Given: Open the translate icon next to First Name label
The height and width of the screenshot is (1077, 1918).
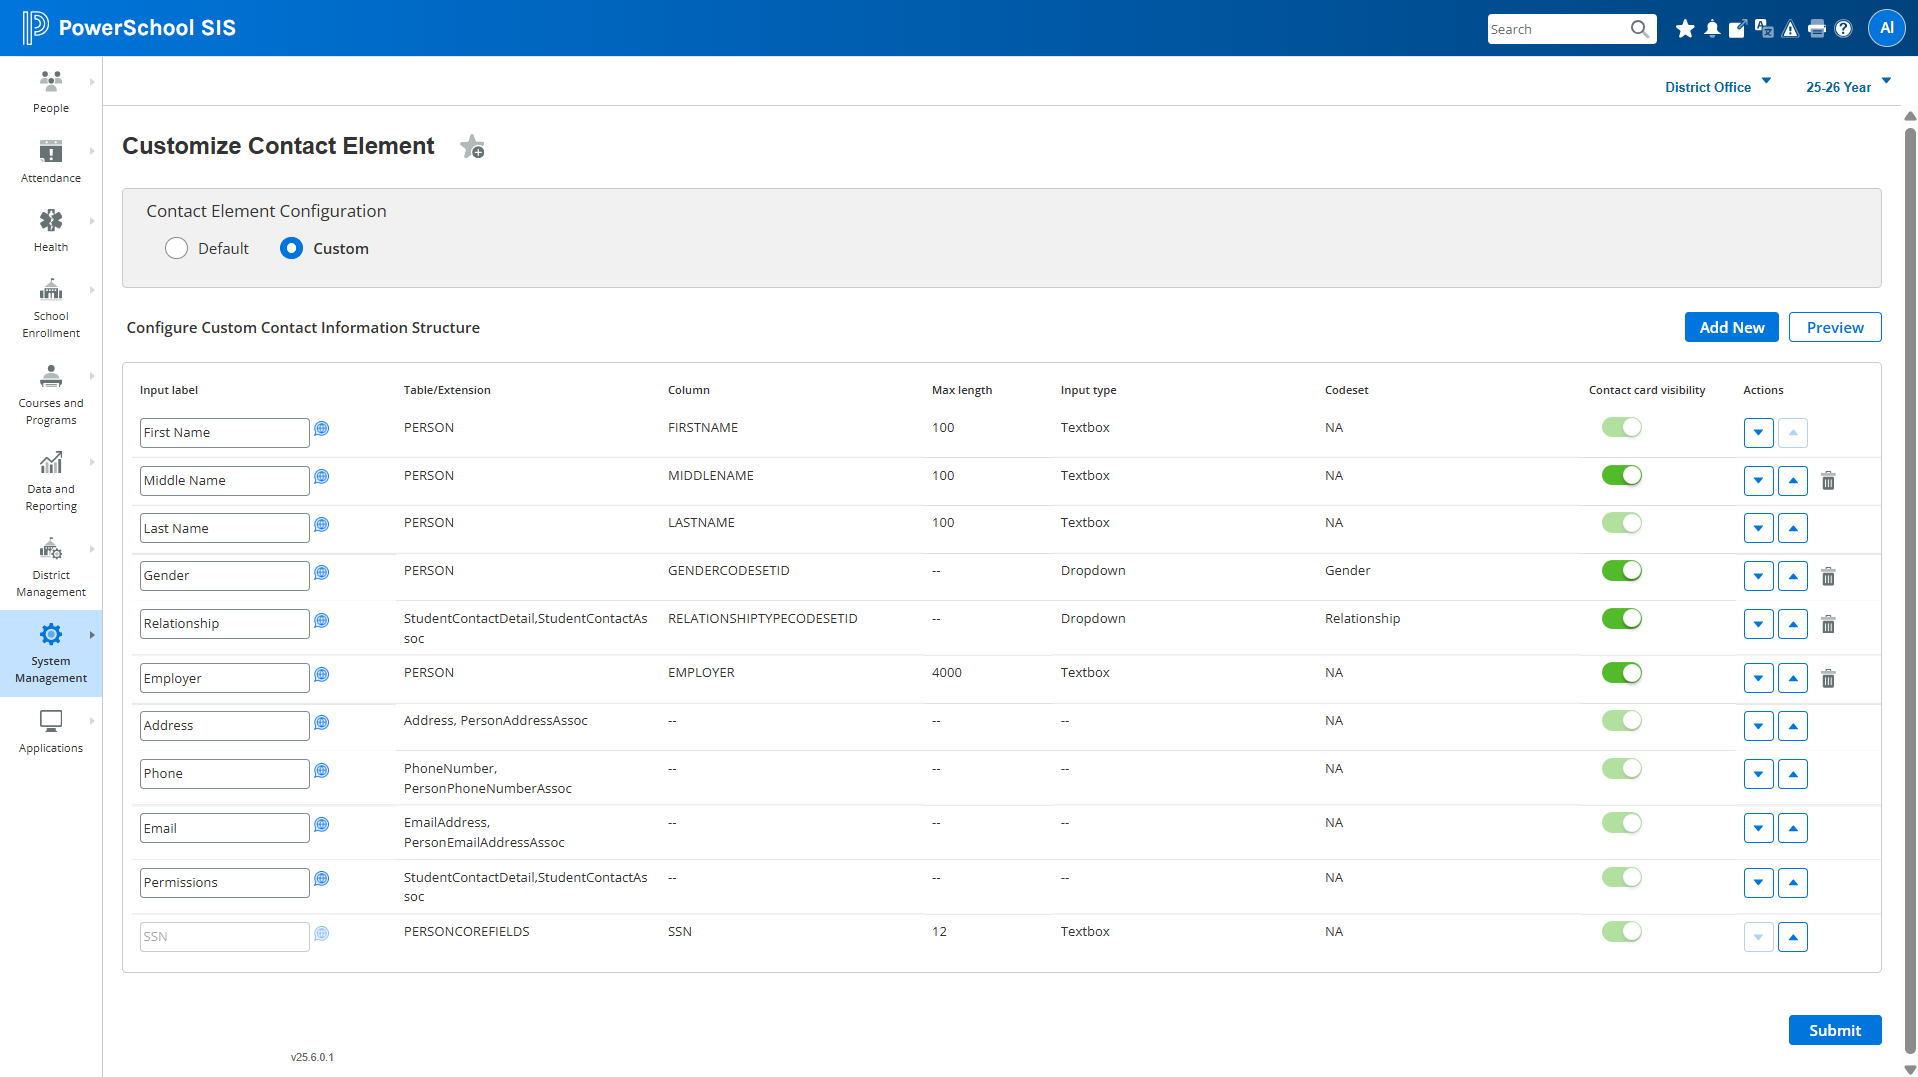Looking at the screenshot, I should [321, 429].
